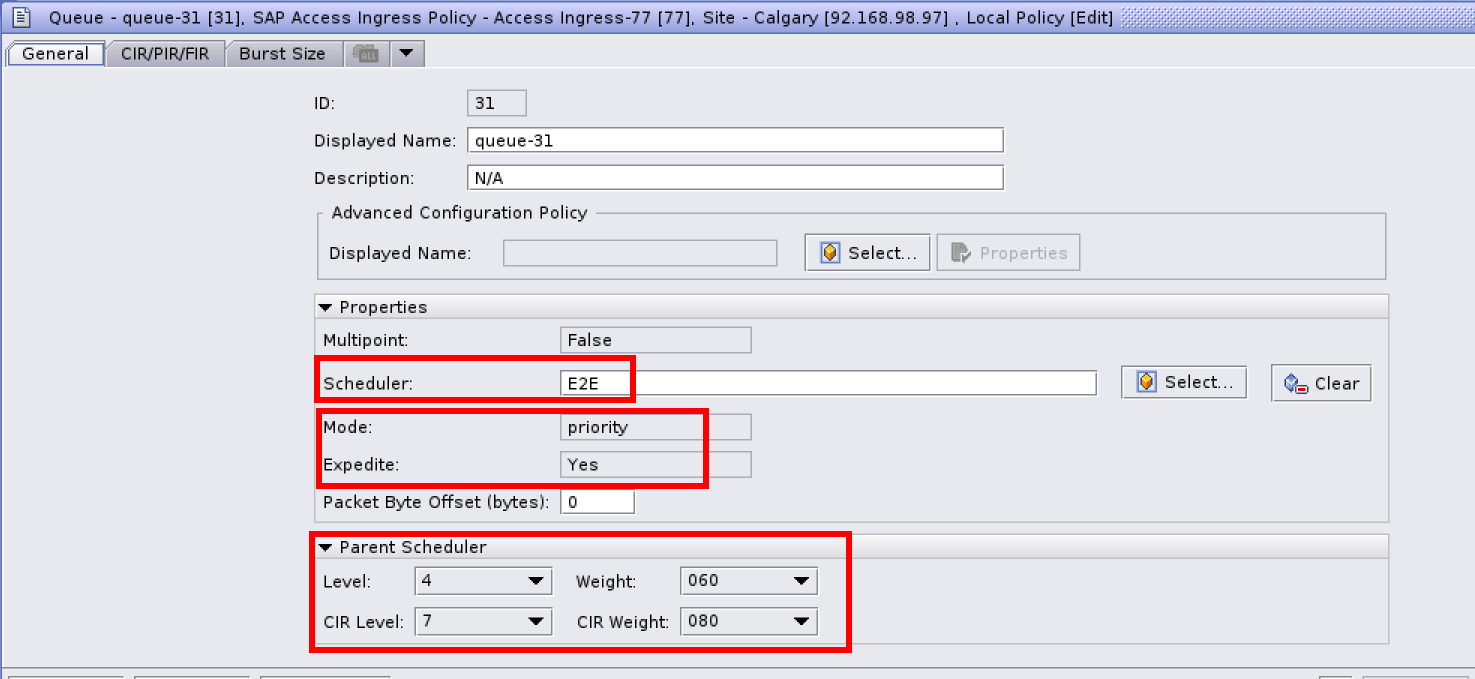Click the Displayed Name field containing queue-31
This screenshot has width=1475, height=679.
click(x=734, y=141)
